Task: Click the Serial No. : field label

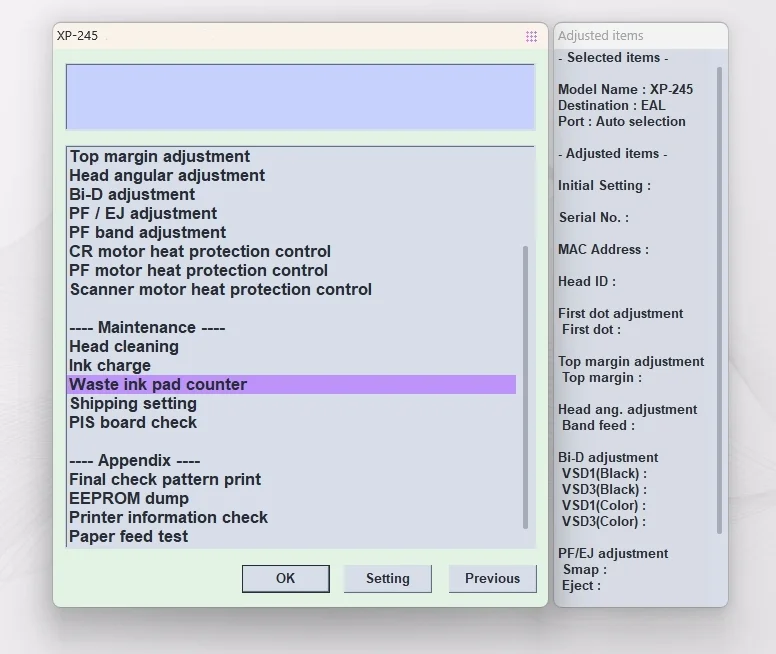Action: coord(594,217)
